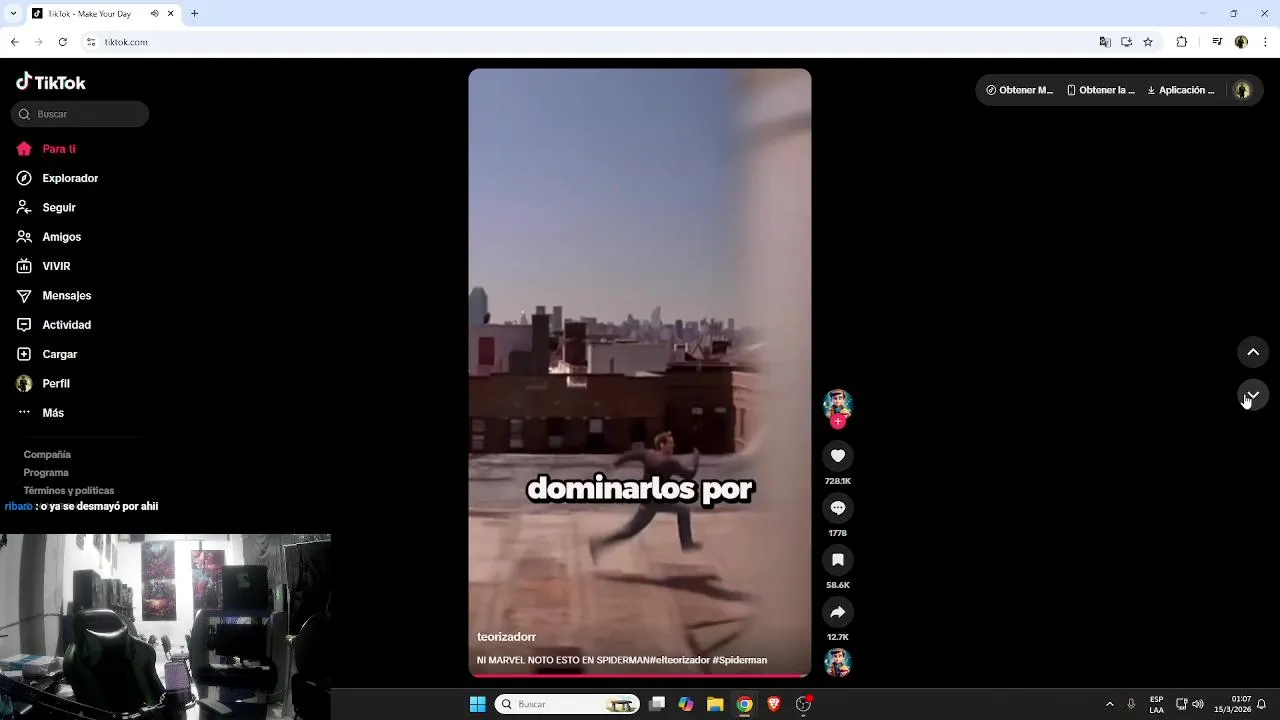1280x720 pixels.
Task: Open Brave browser from the taskbar
Action: tap(773, 704)
